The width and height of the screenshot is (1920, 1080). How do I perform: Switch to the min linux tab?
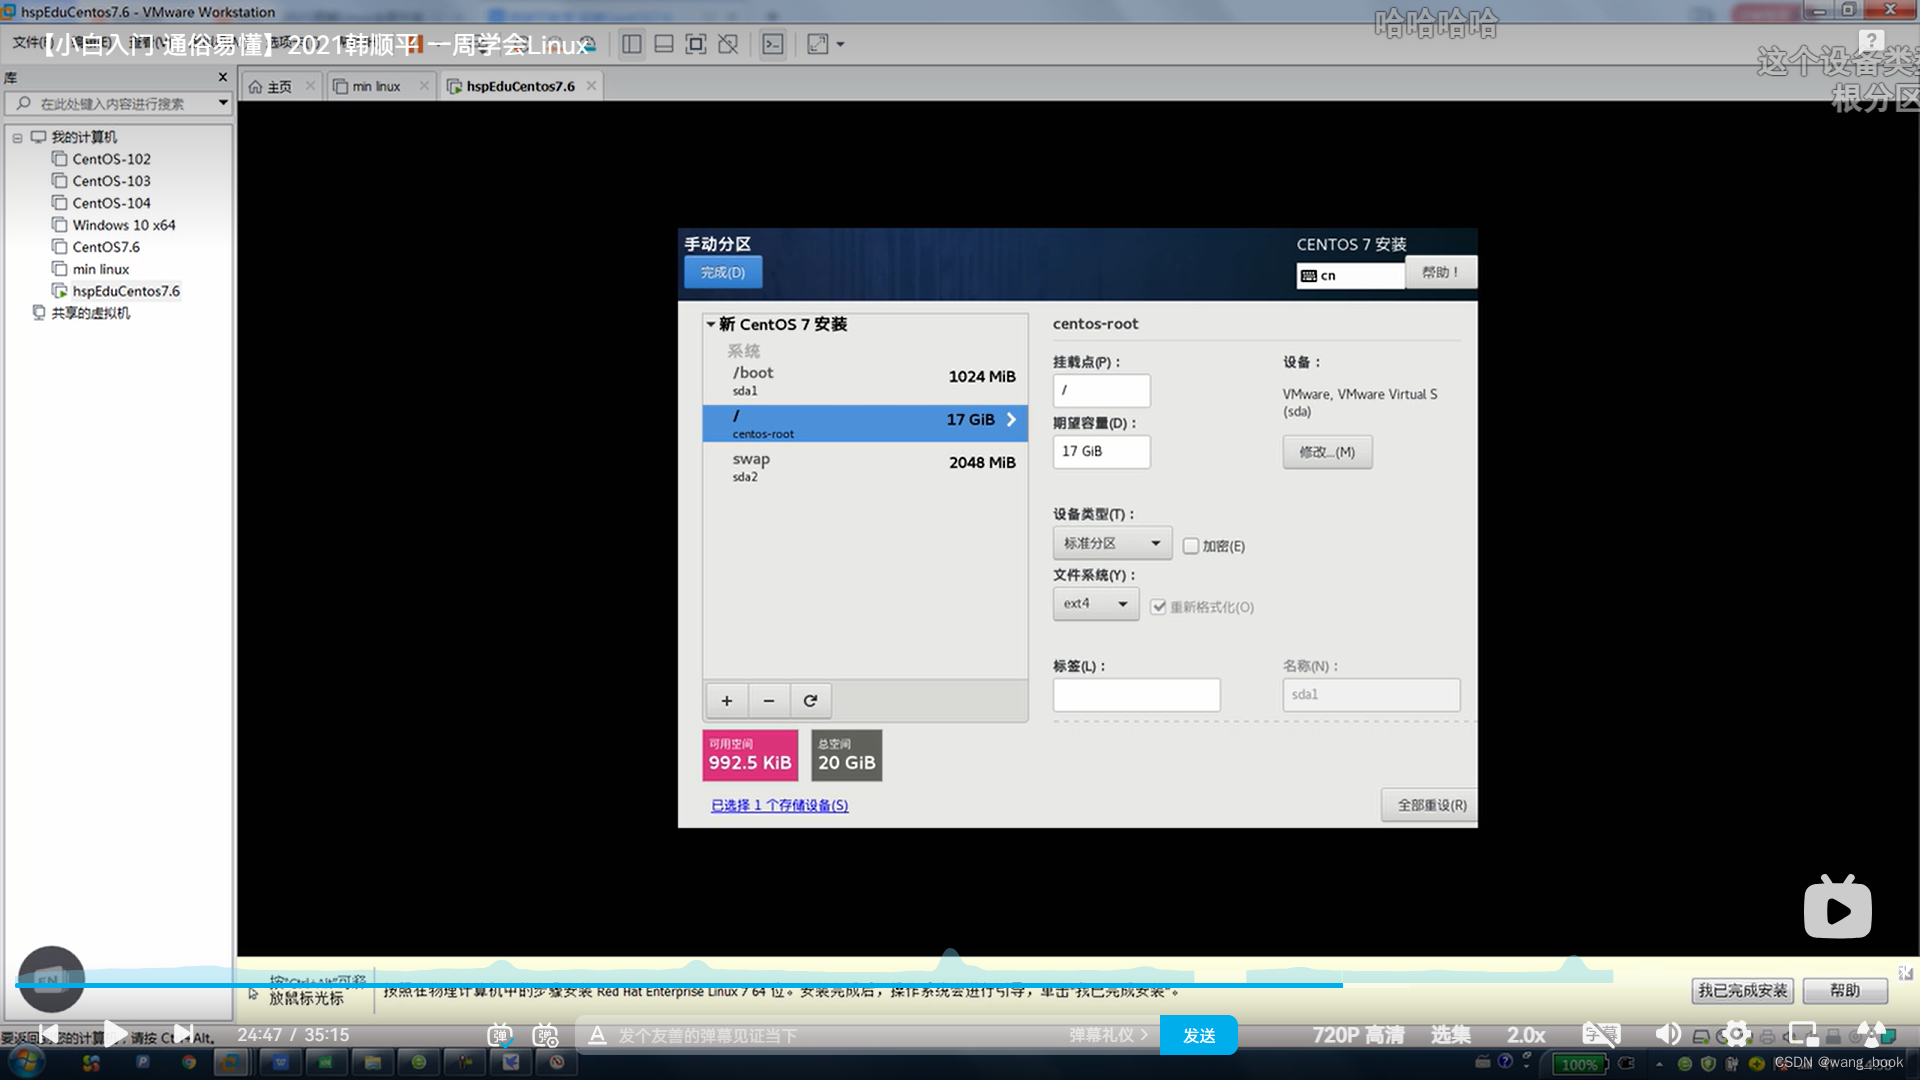[x=367, y=86]
